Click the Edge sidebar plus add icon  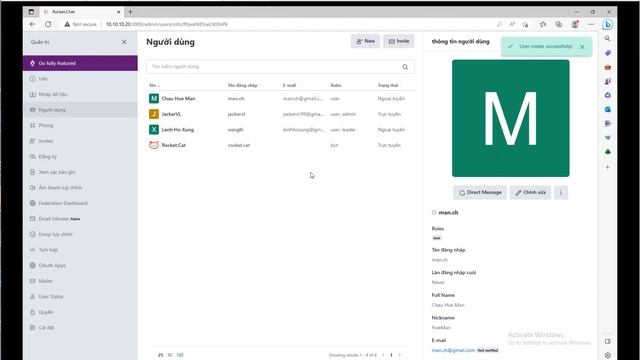pyautogui.click(x=607, y=167)
